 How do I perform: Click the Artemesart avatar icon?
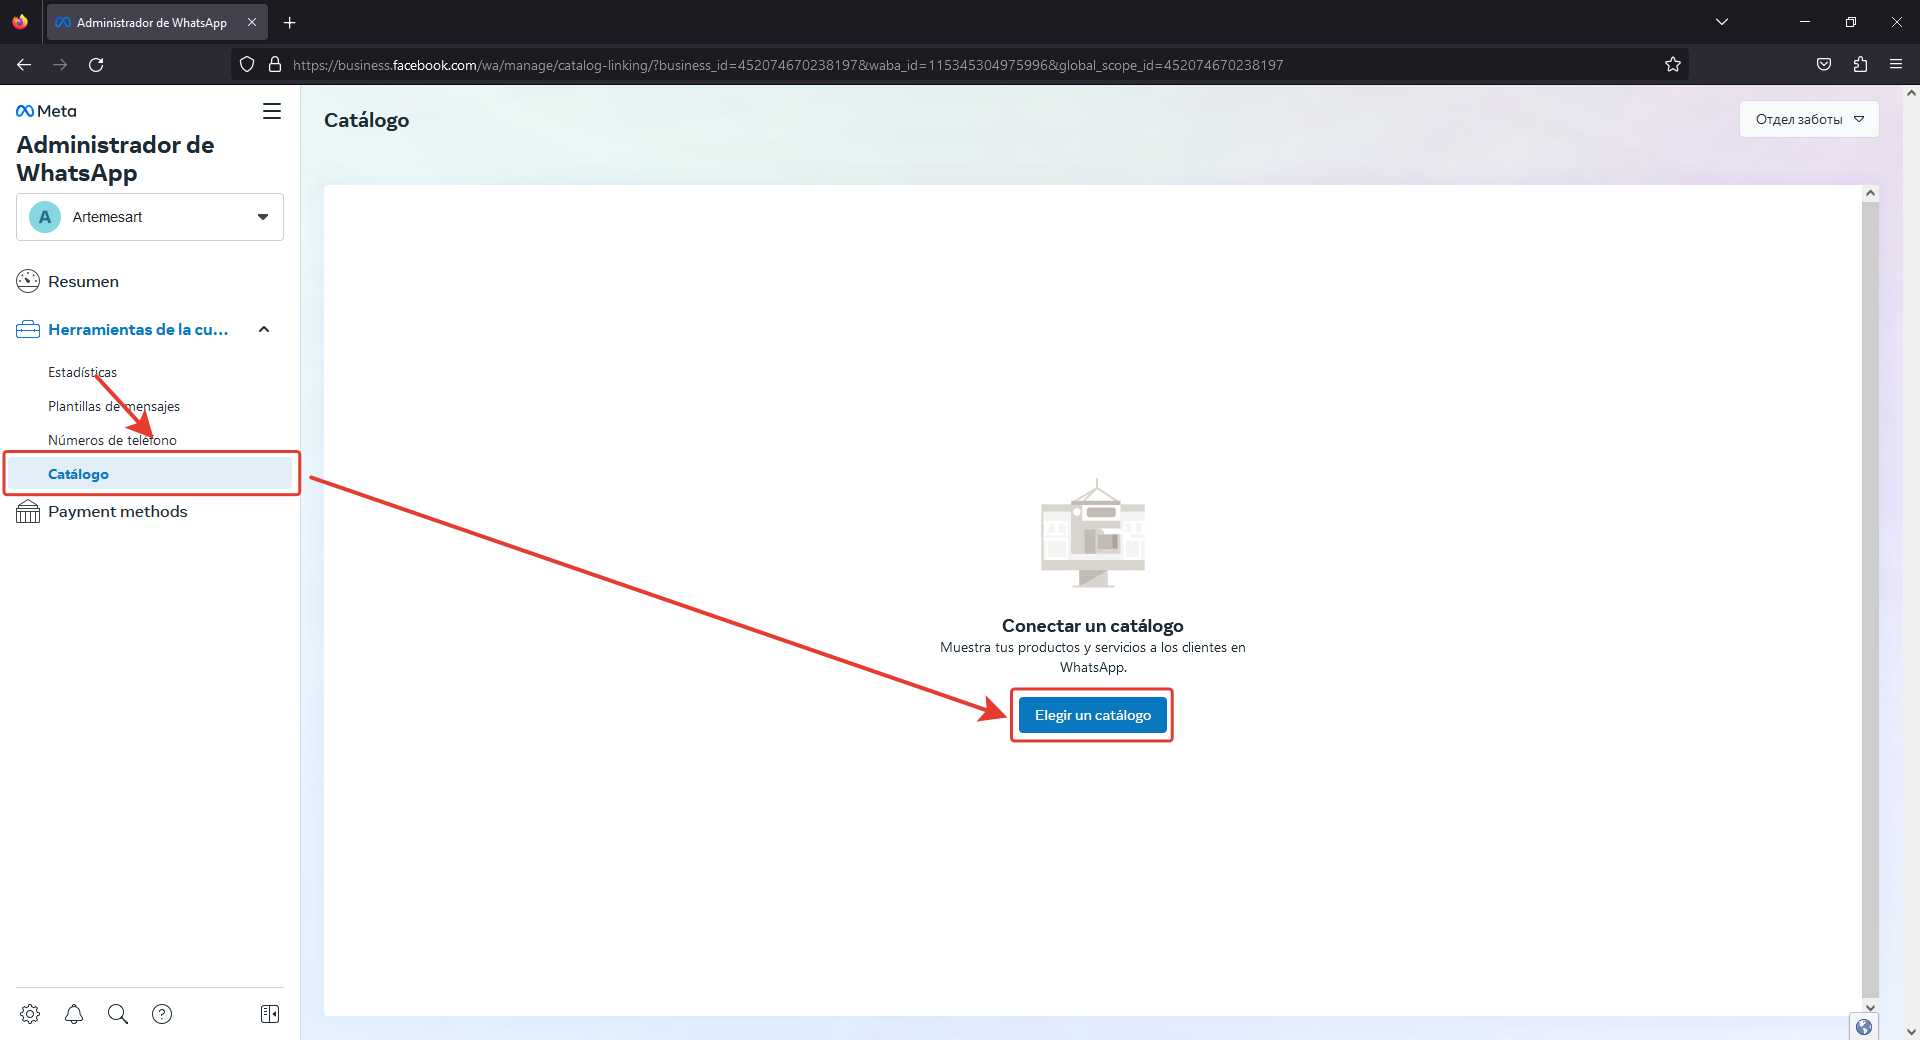45,217
